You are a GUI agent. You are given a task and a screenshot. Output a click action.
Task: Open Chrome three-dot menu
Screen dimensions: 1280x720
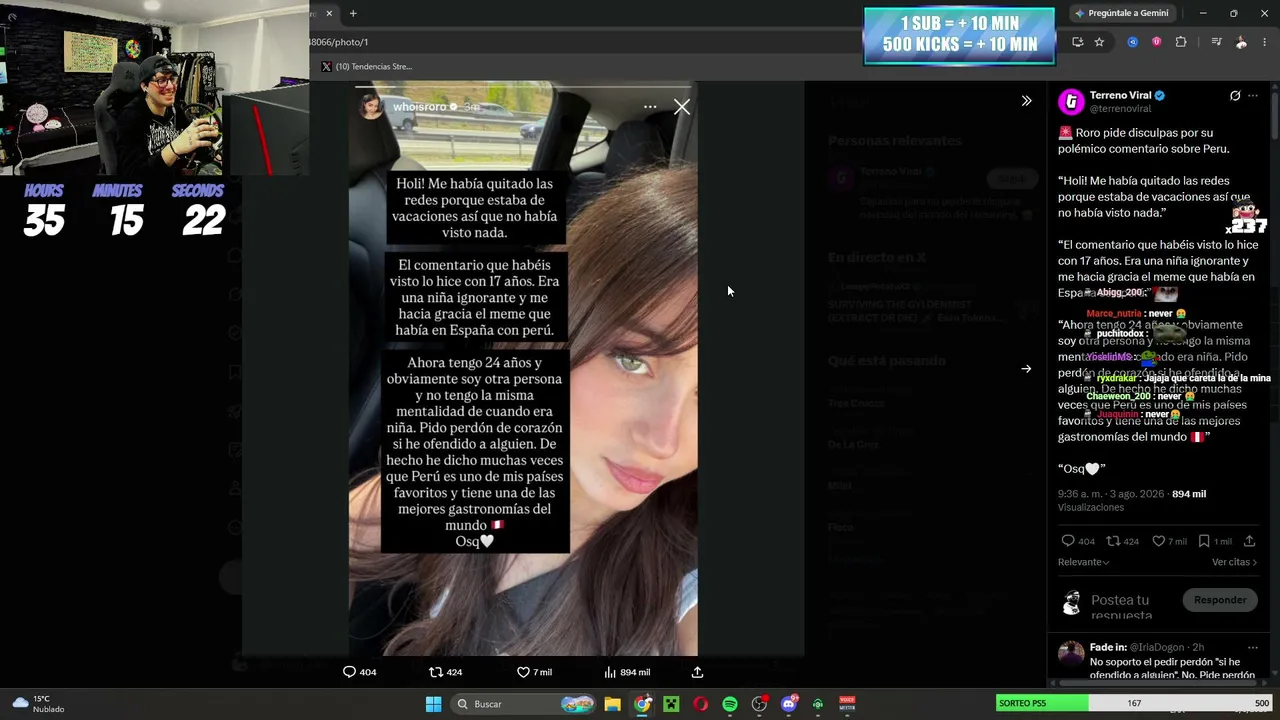pos(1265,42)
